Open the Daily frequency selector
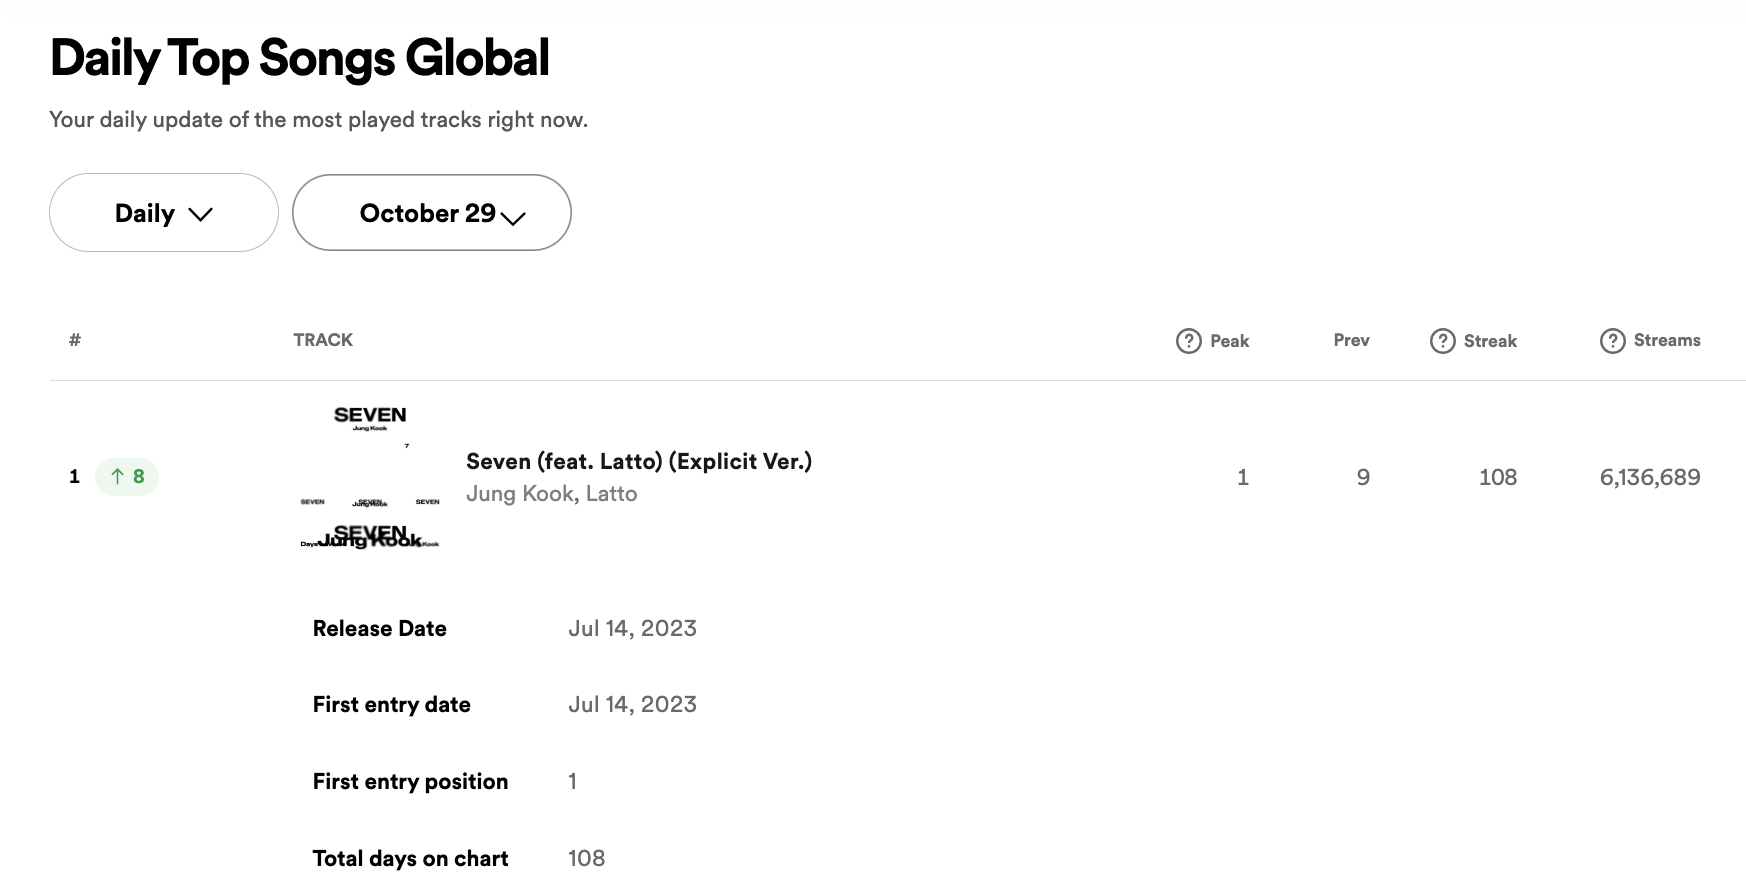Viewport: 1746px width, 890px height. pos(163,212)
